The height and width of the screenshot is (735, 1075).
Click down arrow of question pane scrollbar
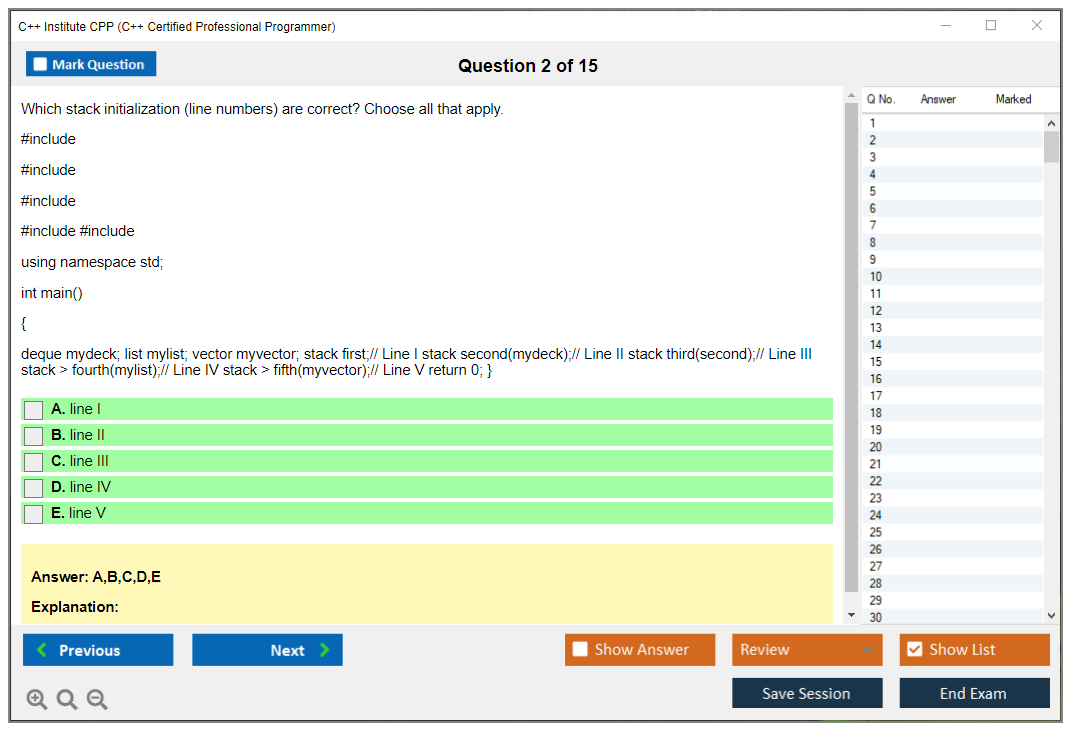tap(852, 615)
